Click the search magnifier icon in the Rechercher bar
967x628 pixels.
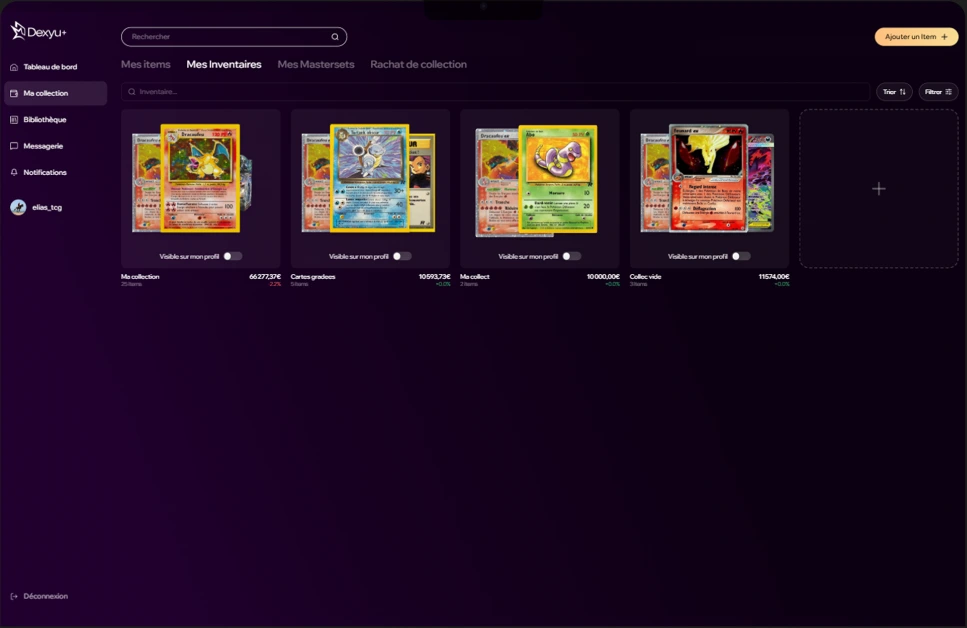tap(335, 37)
